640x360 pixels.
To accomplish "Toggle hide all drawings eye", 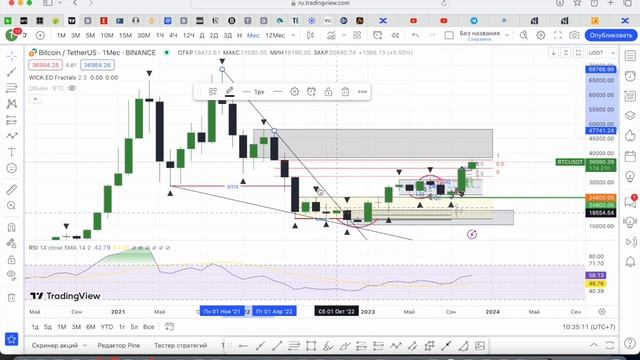I will pos(11,276).
